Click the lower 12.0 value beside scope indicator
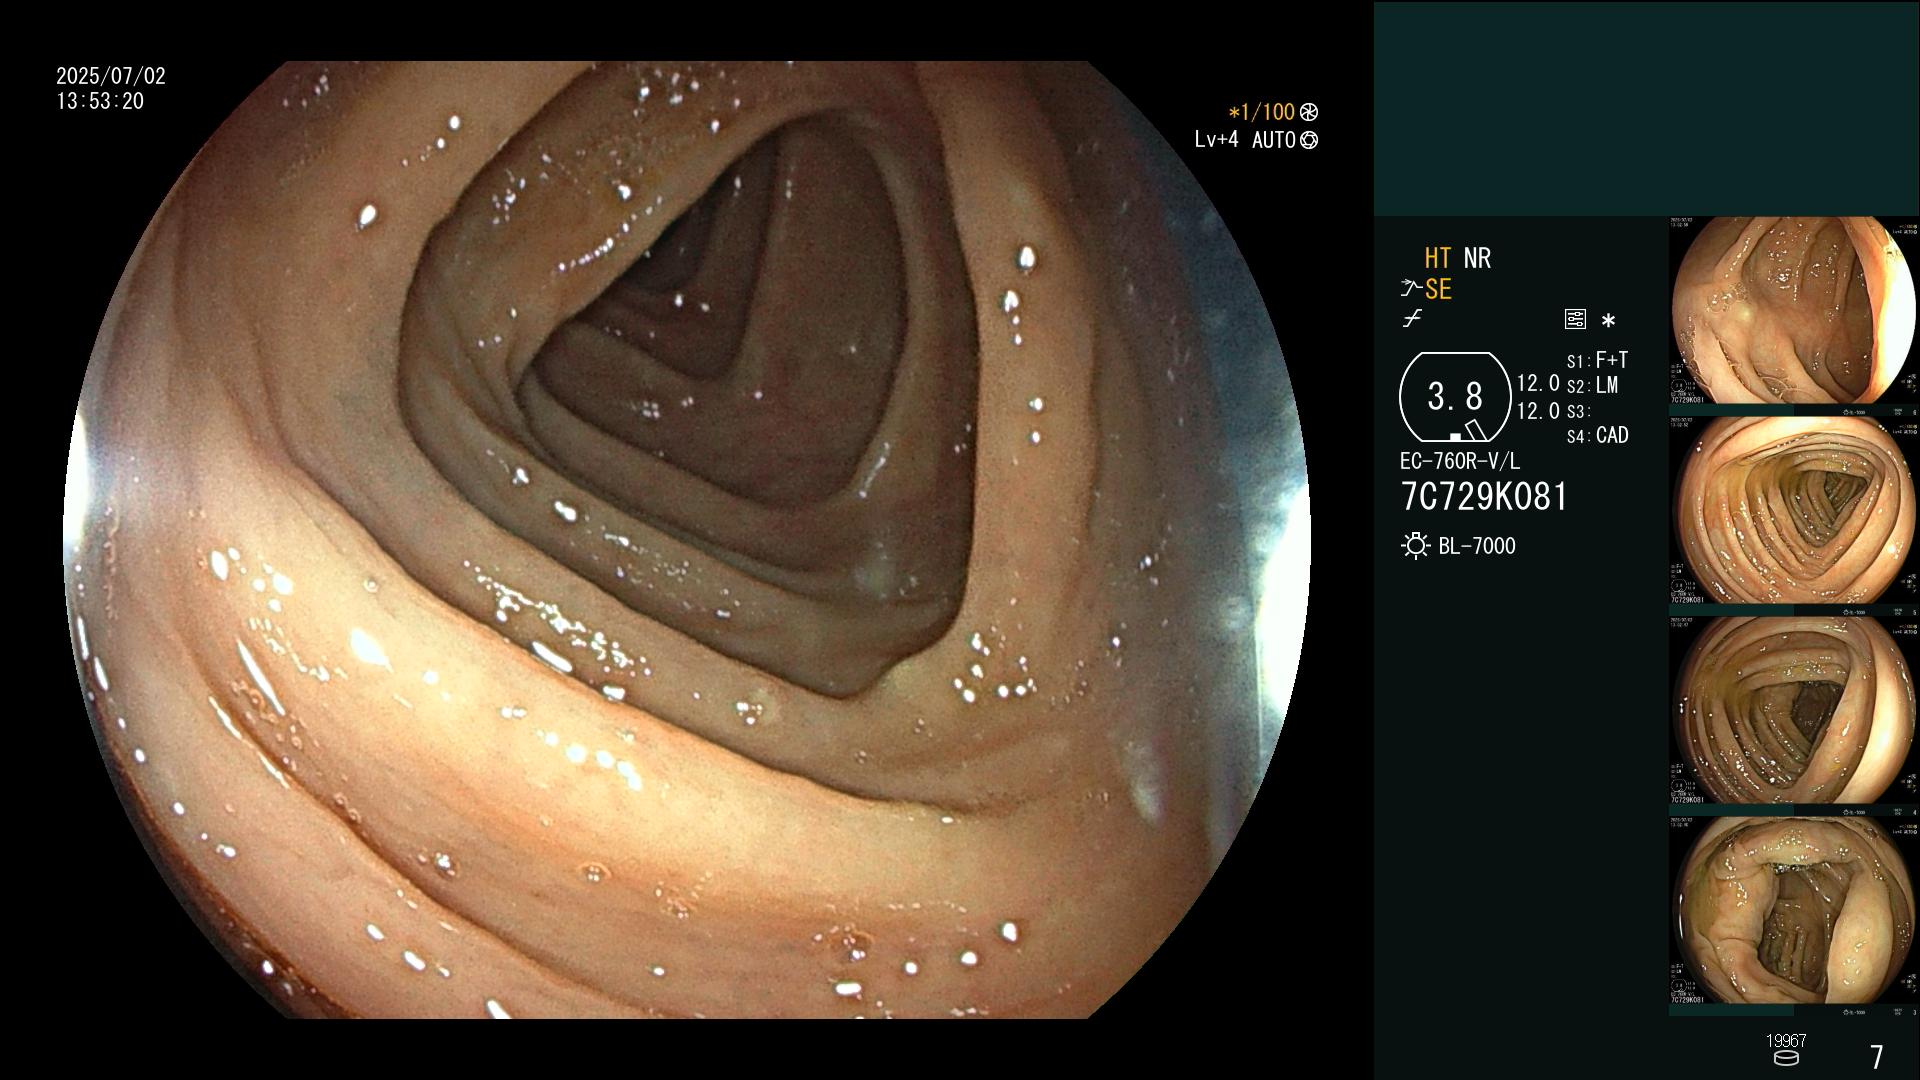The image size is (1920, 1080). pyautogui.click(x=1538, y=411)
